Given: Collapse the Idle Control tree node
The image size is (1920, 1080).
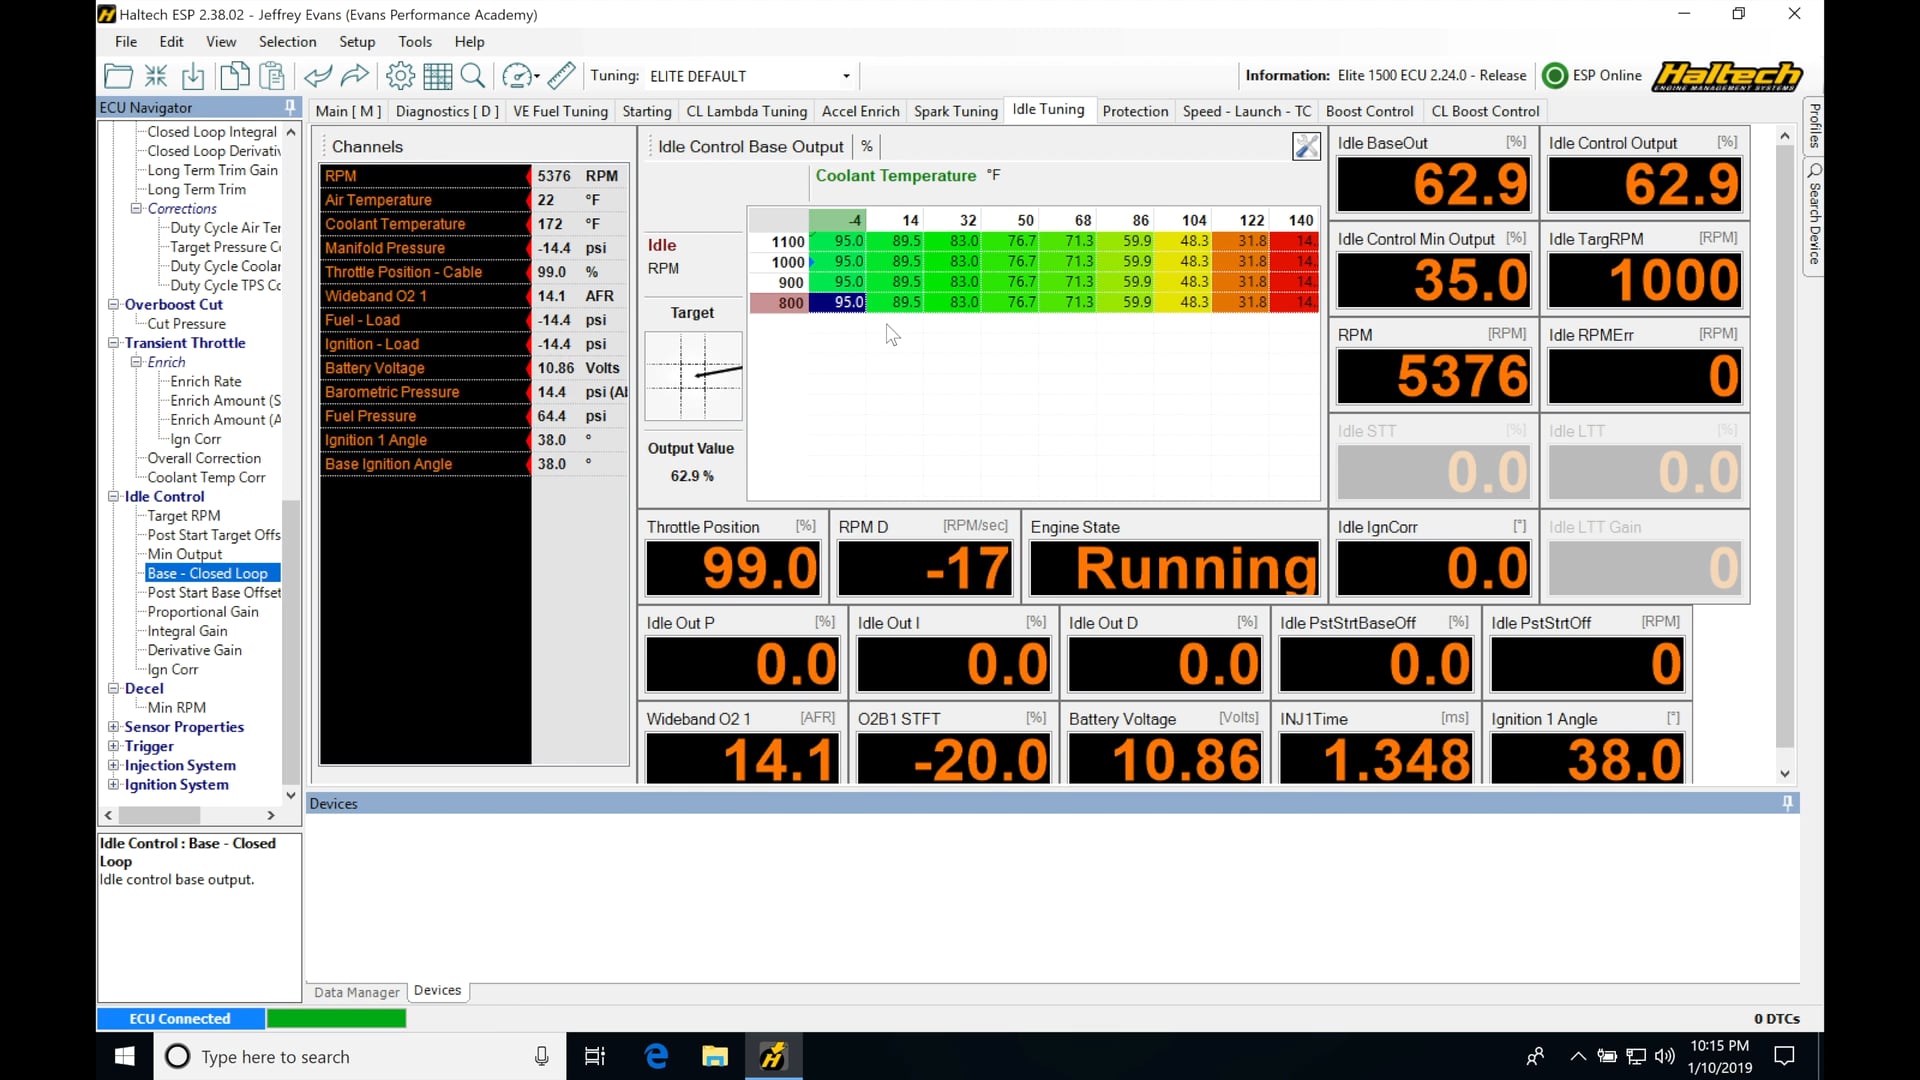Looking at the screenshot, I should 113,496.
